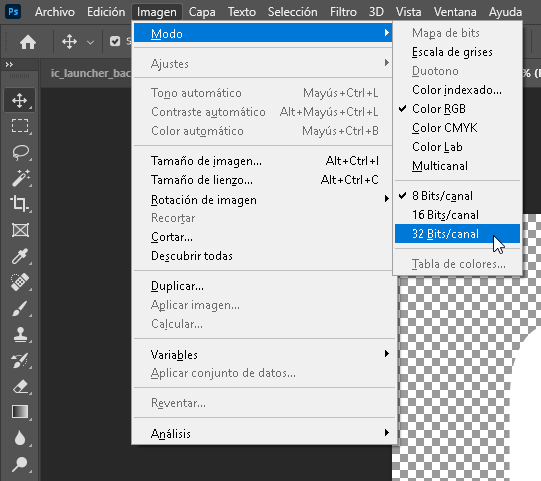Select the Dodge tool
This screenshot has height=481, width=541.
point(20,464)
